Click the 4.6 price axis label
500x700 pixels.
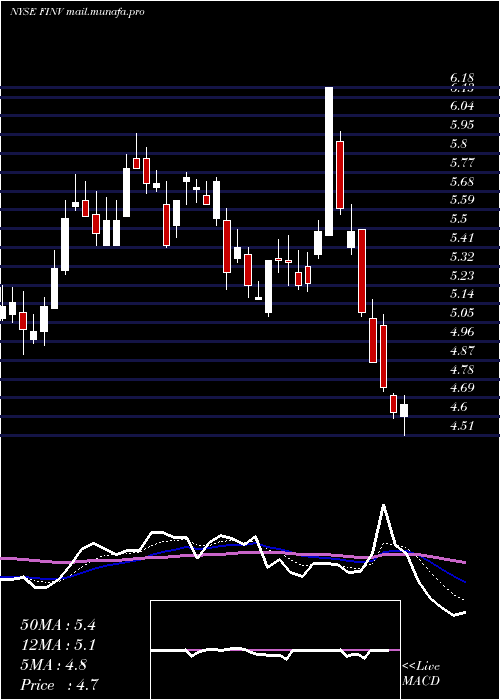458,407
